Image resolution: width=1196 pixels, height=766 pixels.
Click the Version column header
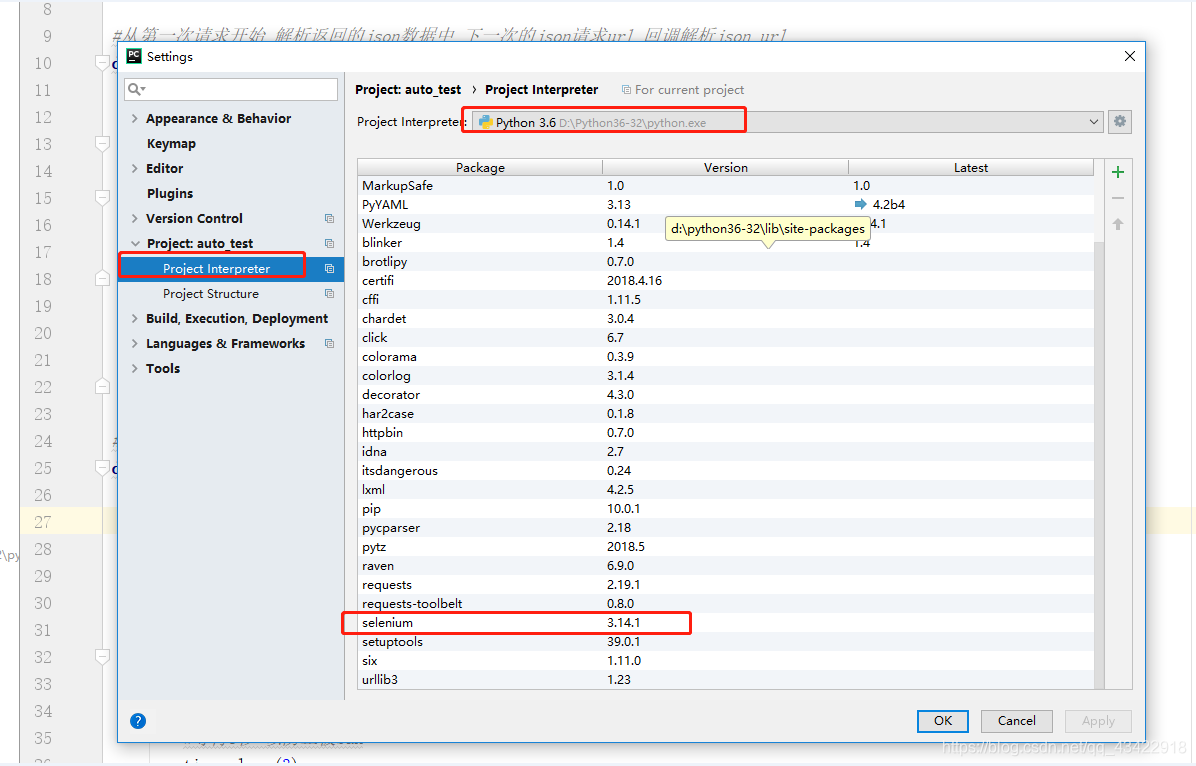click(725, 168)
